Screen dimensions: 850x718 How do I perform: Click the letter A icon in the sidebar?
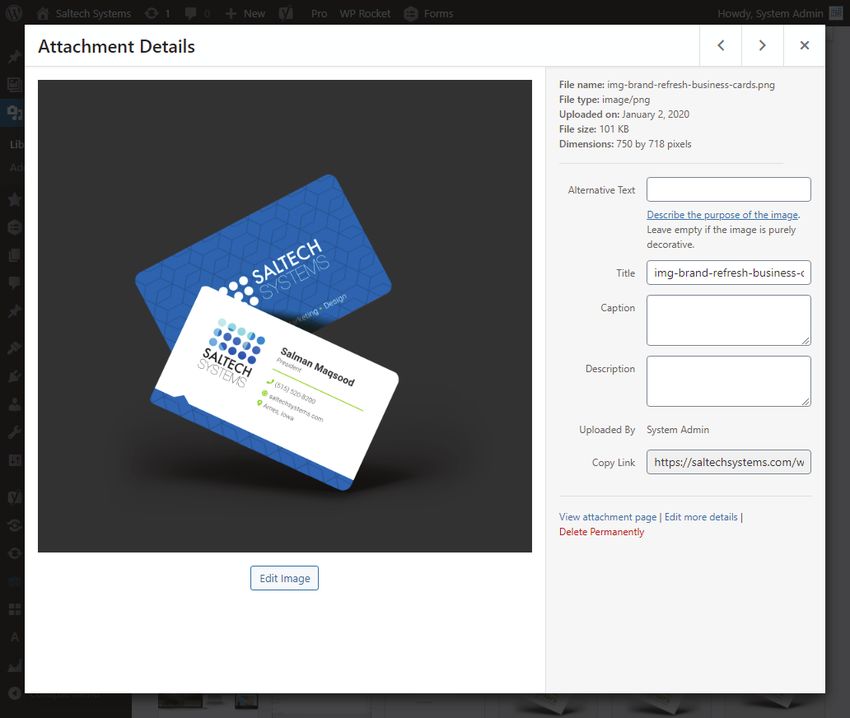(15, 637)
